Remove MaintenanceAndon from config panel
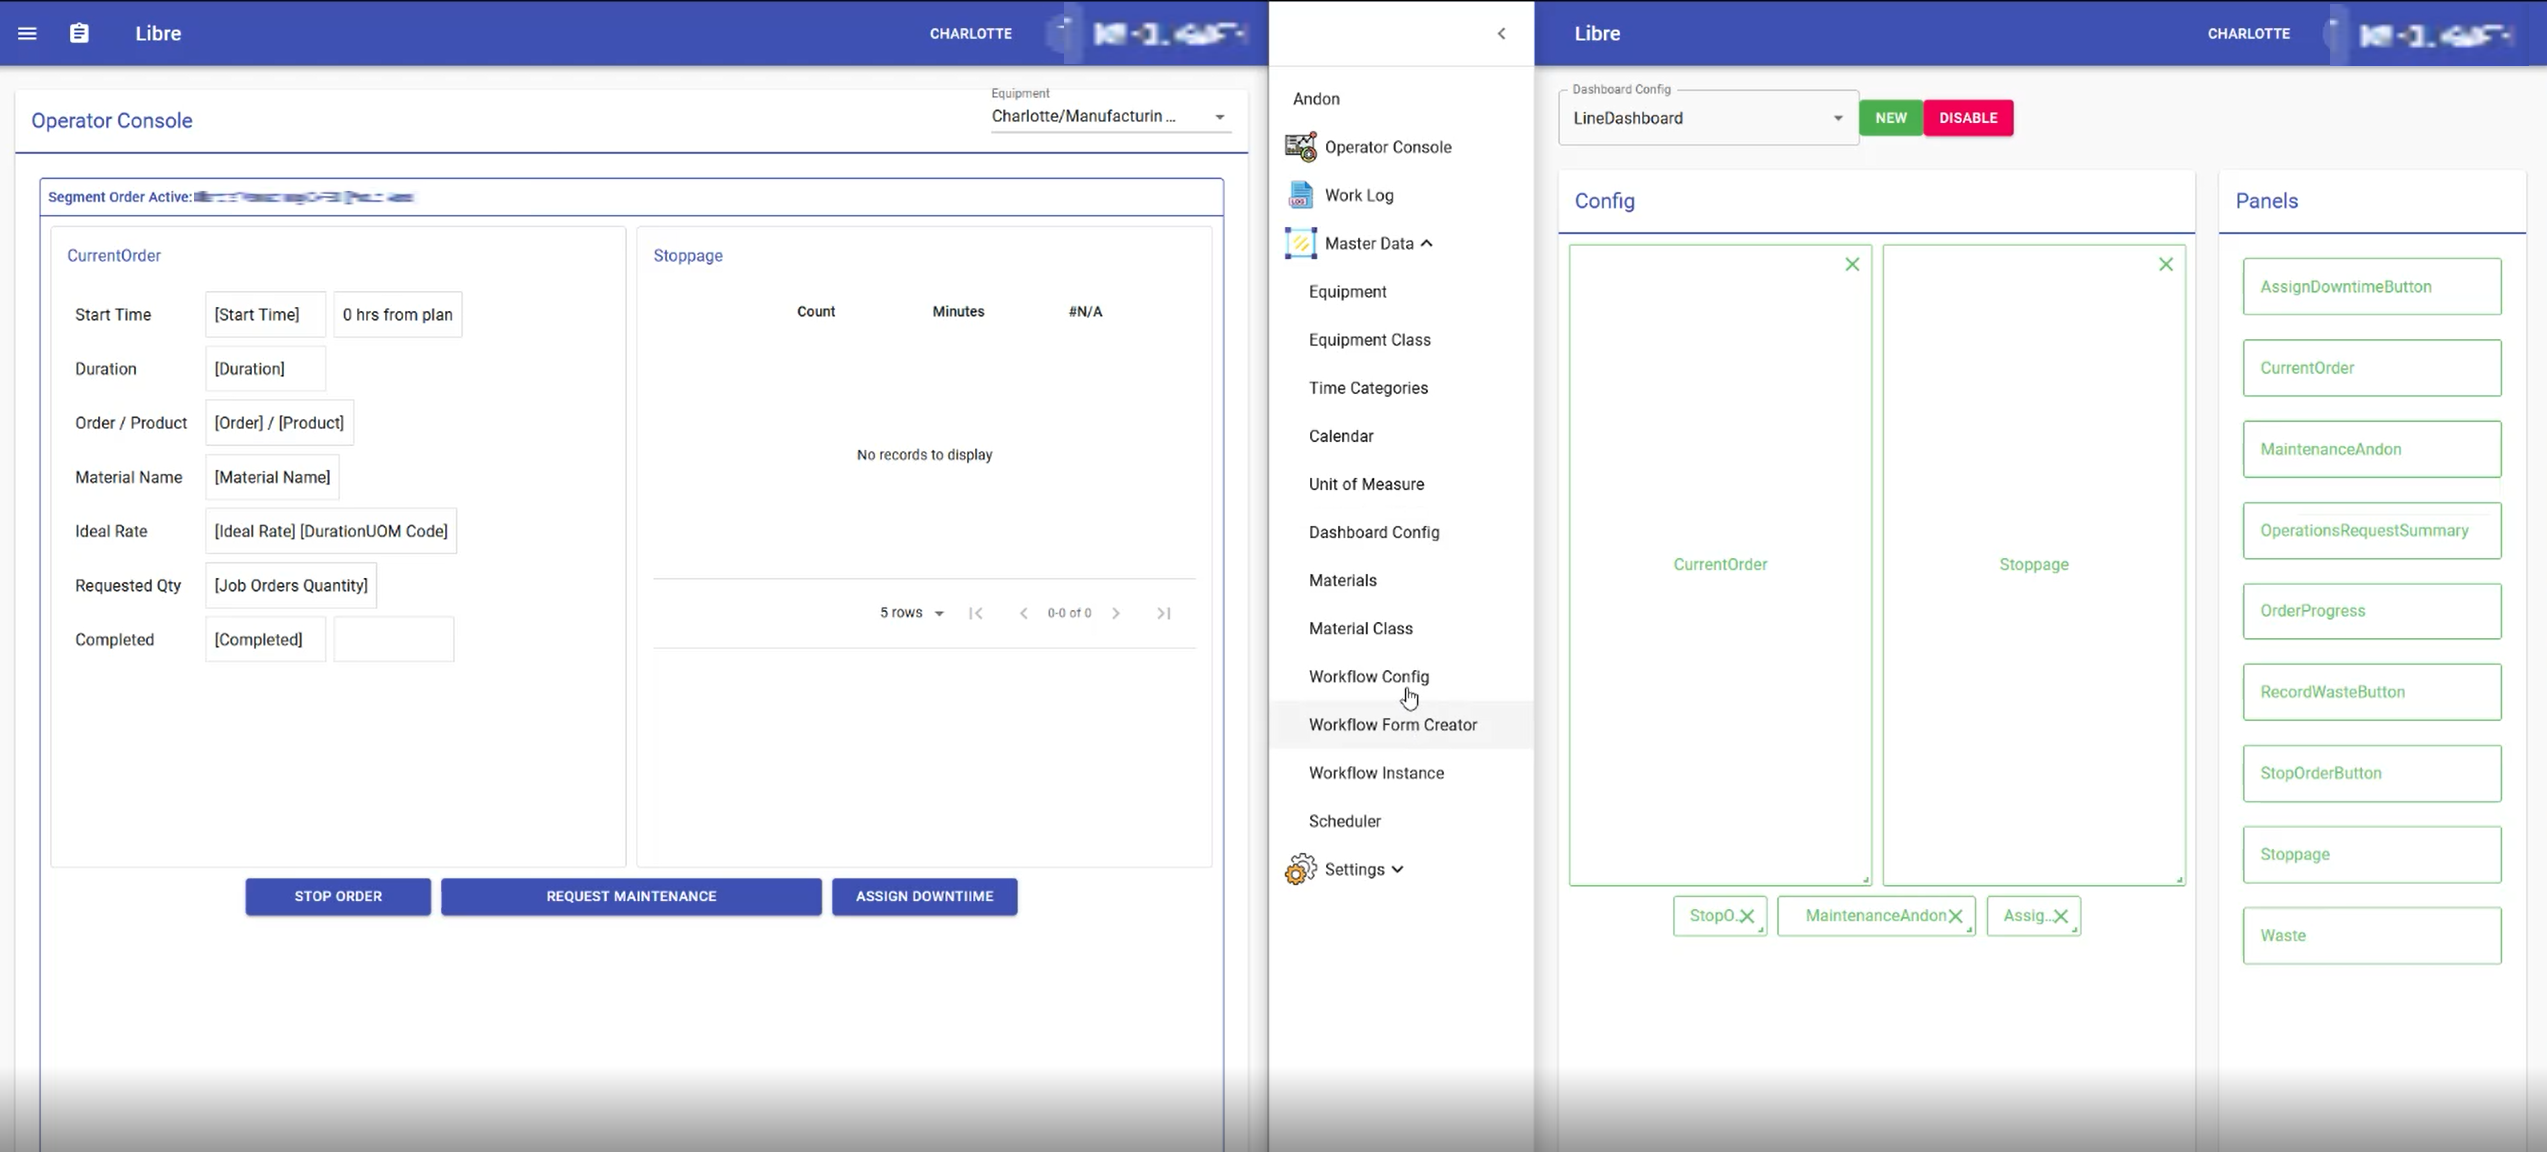The image size is (2547, 1152). (1954, 915)
